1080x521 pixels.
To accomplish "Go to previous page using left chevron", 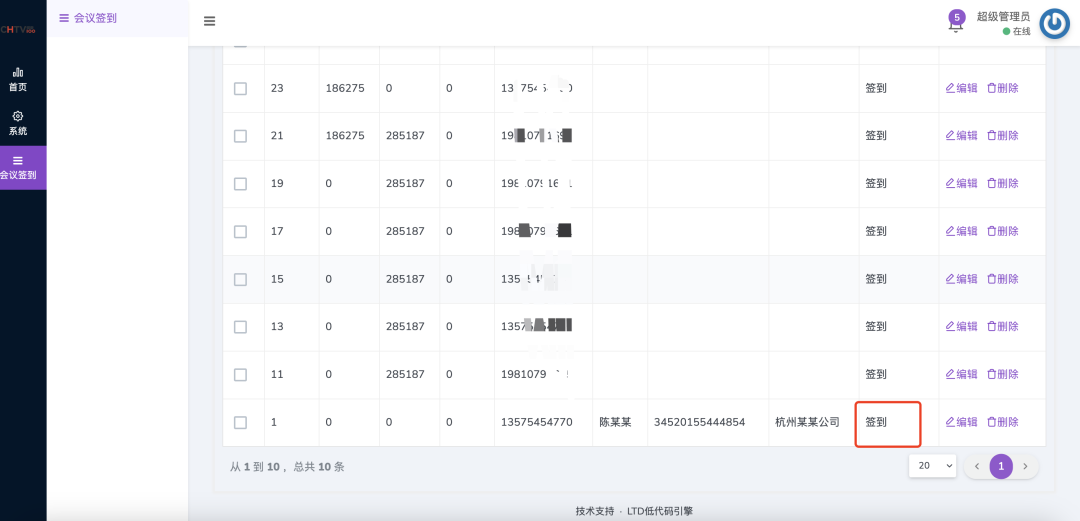I will coord(977,466).
